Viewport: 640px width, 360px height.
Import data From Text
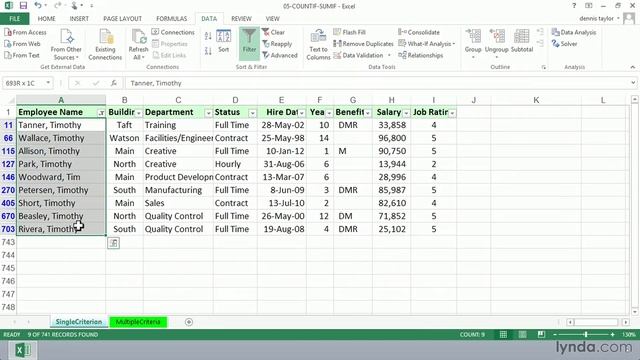(x=22, y=55)
